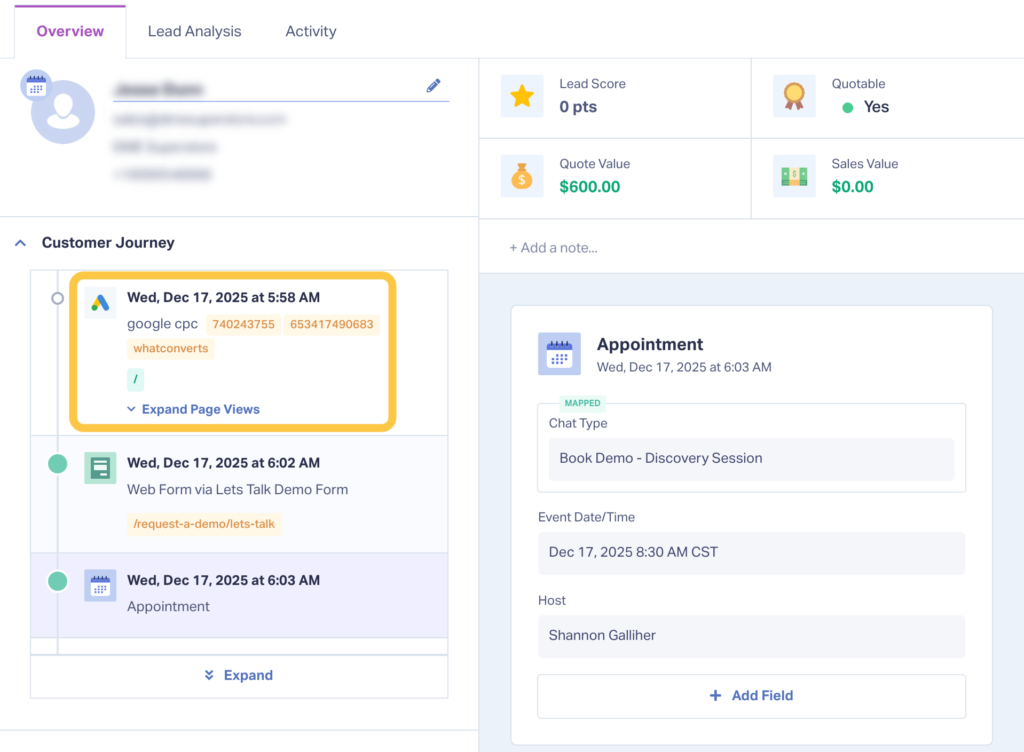
Task: Open the Activity tab
Action: [x=310, y=31]
